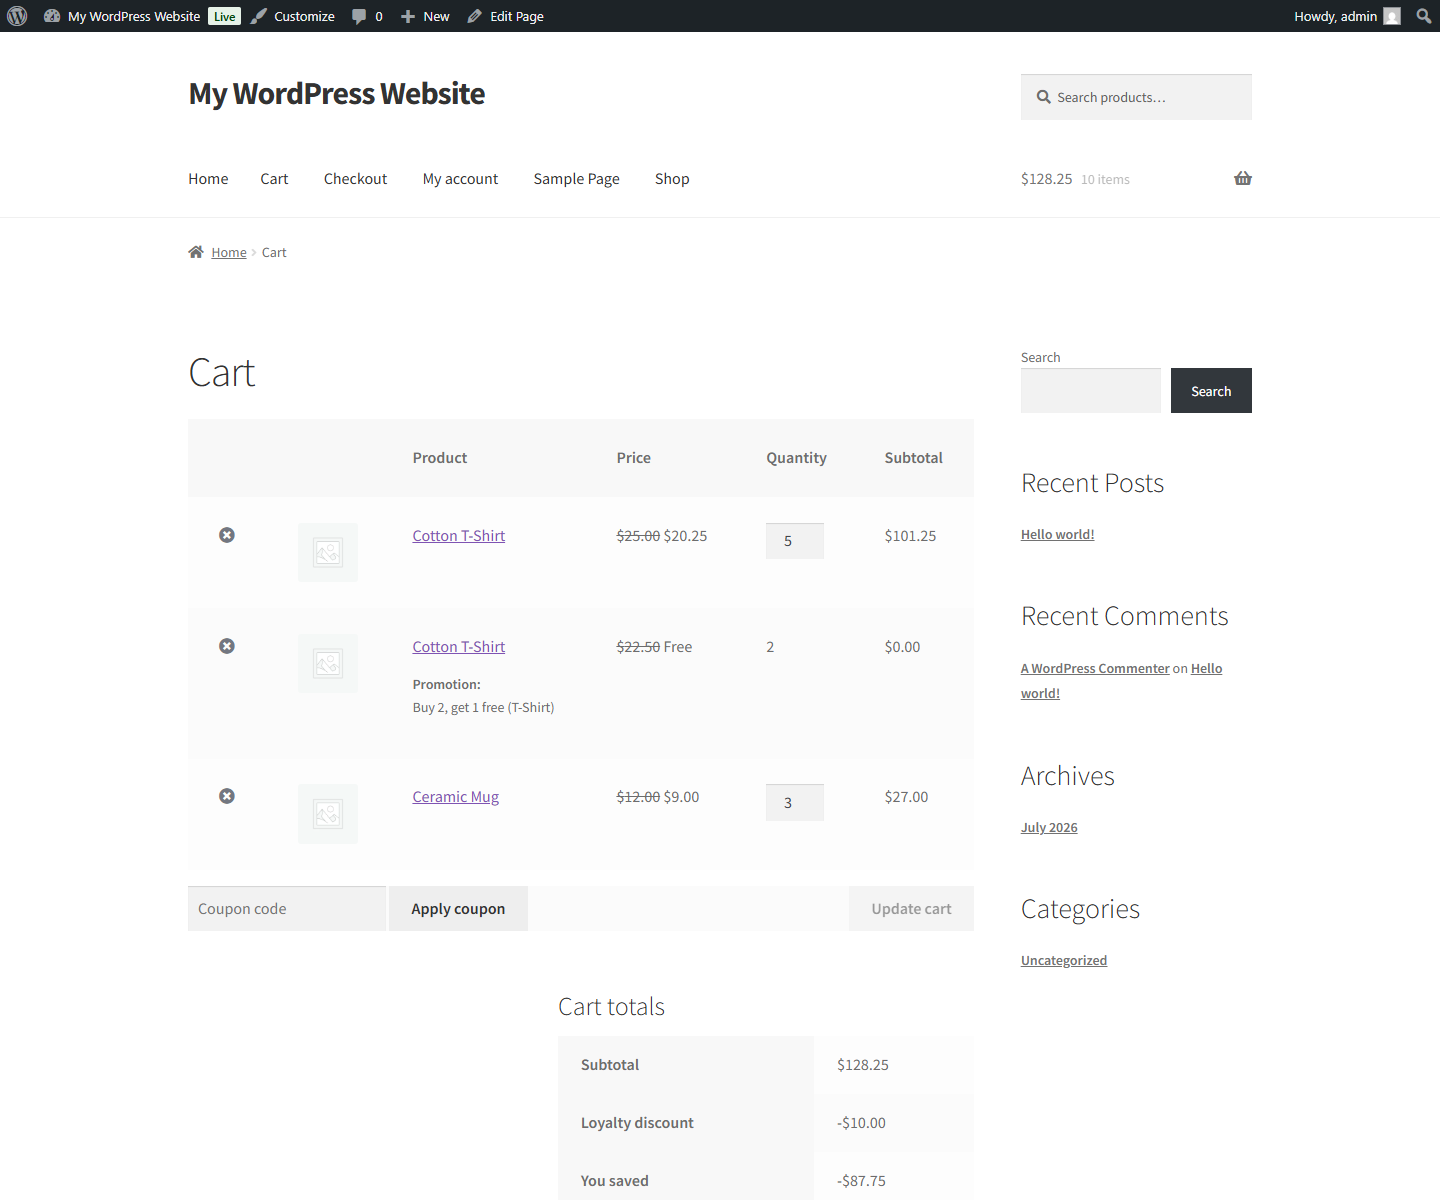The height and width of the screenshot is (1200, 1440).
Task: Open the admin bar search magnifier
Action: 1424,16
